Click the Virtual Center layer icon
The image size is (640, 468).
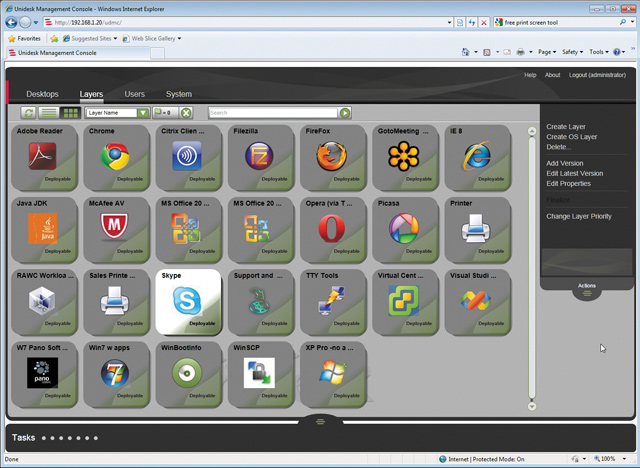(x=404, y=301)
